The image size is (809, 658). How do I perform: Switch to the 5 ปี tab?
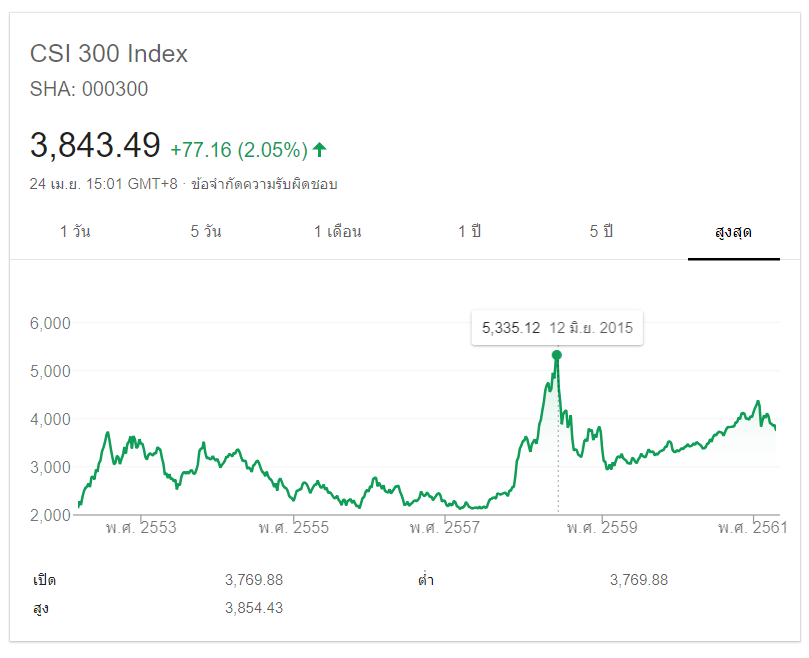(x=601, y=232)
